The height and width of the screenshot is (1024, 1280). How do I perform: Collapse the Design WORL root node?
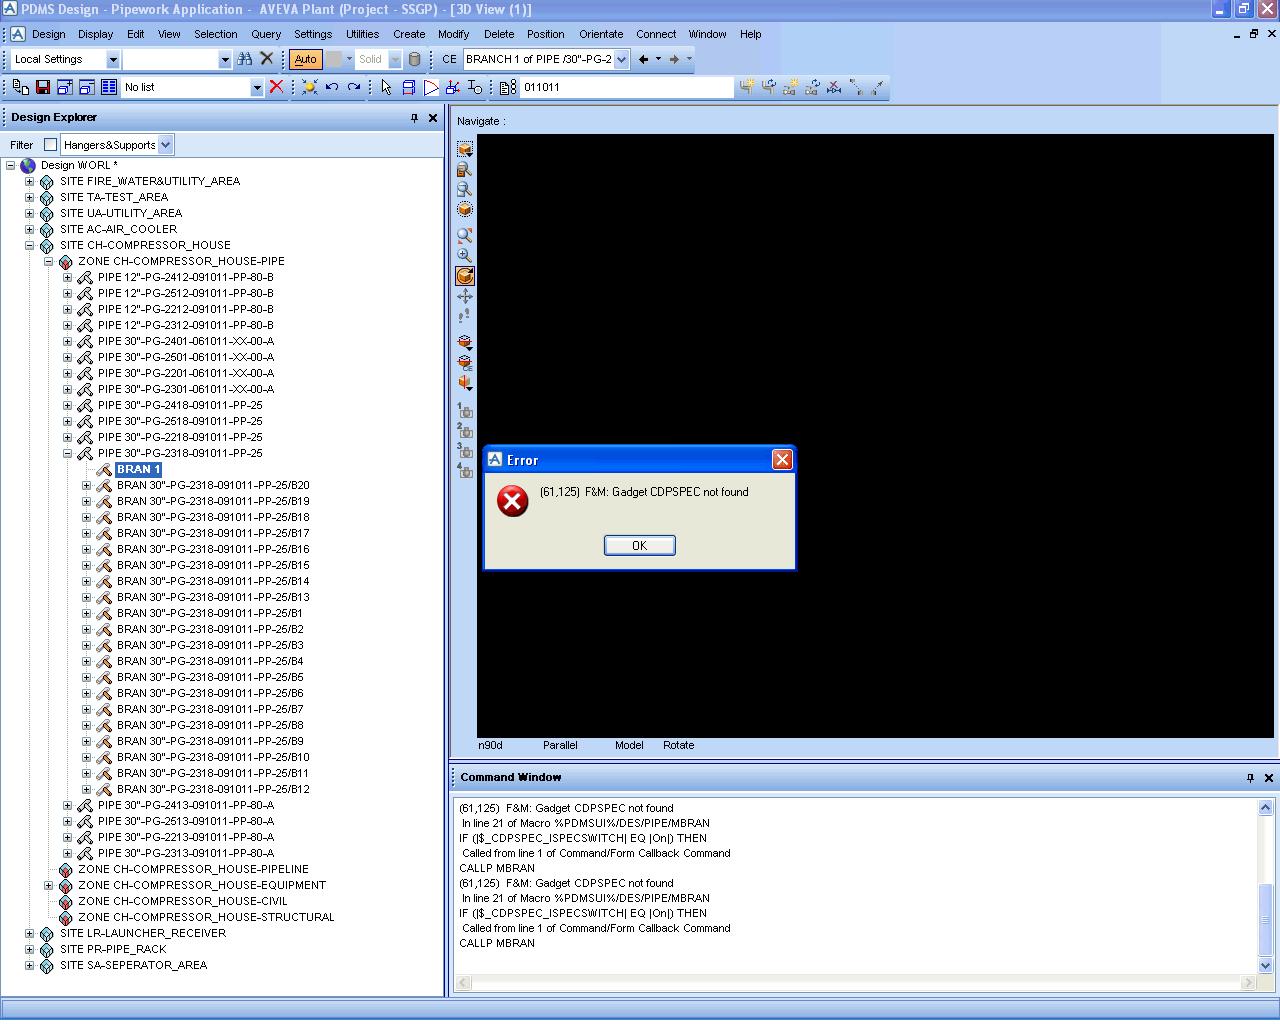[11, 165]
